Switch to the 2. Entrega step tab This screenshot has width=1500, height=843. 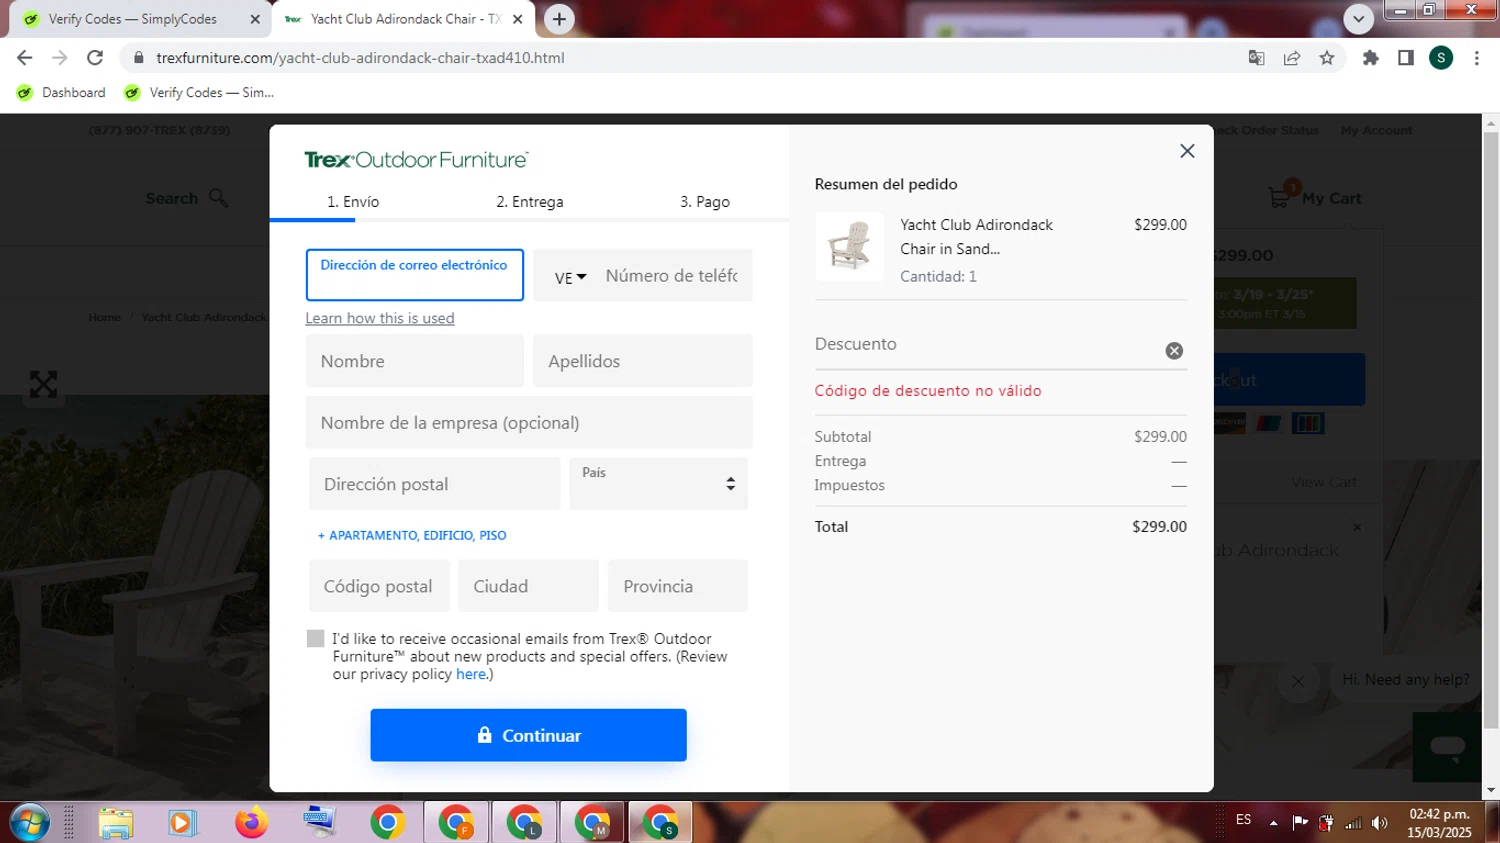pos(530,202)
